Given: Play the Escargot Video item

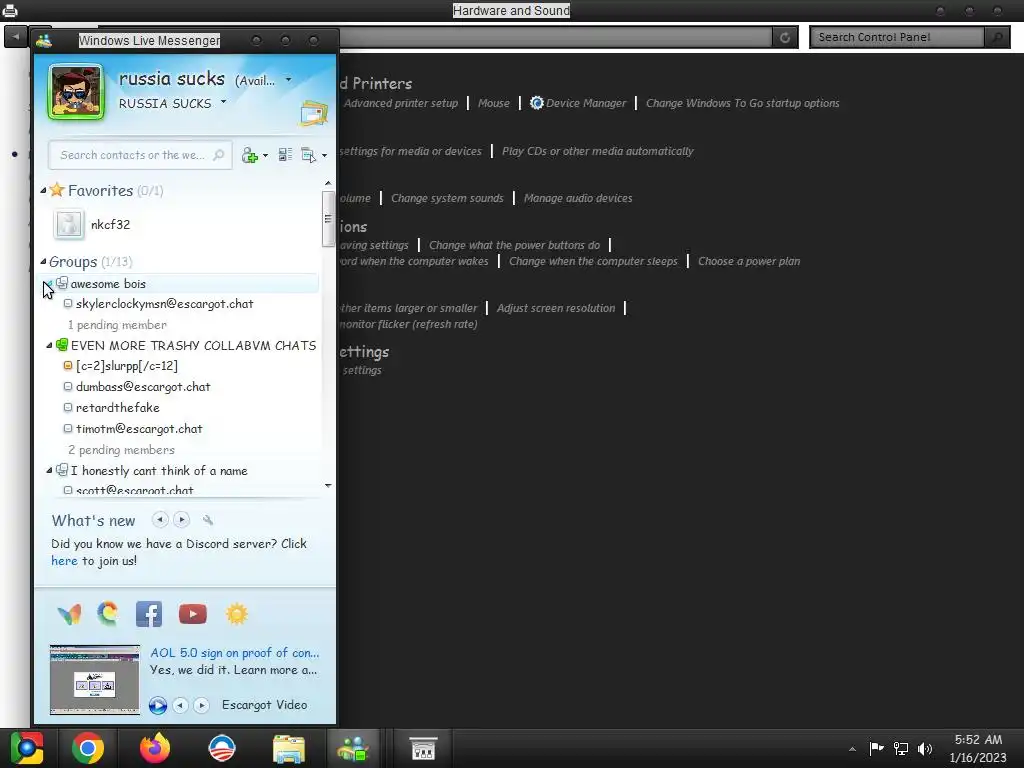Looking at the screenshot, I should point(157,705).
